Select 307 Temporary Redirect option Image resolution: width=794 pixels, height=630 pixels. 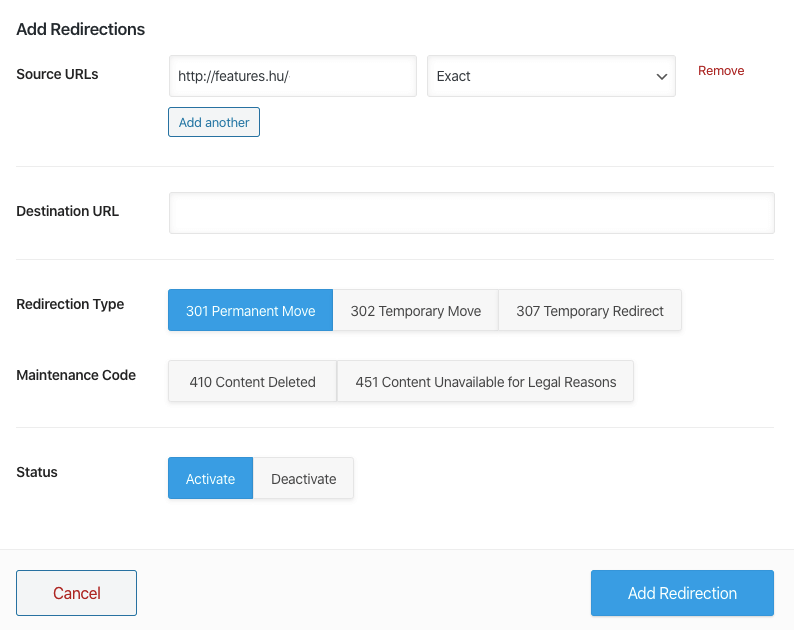(x=590, y=310)
